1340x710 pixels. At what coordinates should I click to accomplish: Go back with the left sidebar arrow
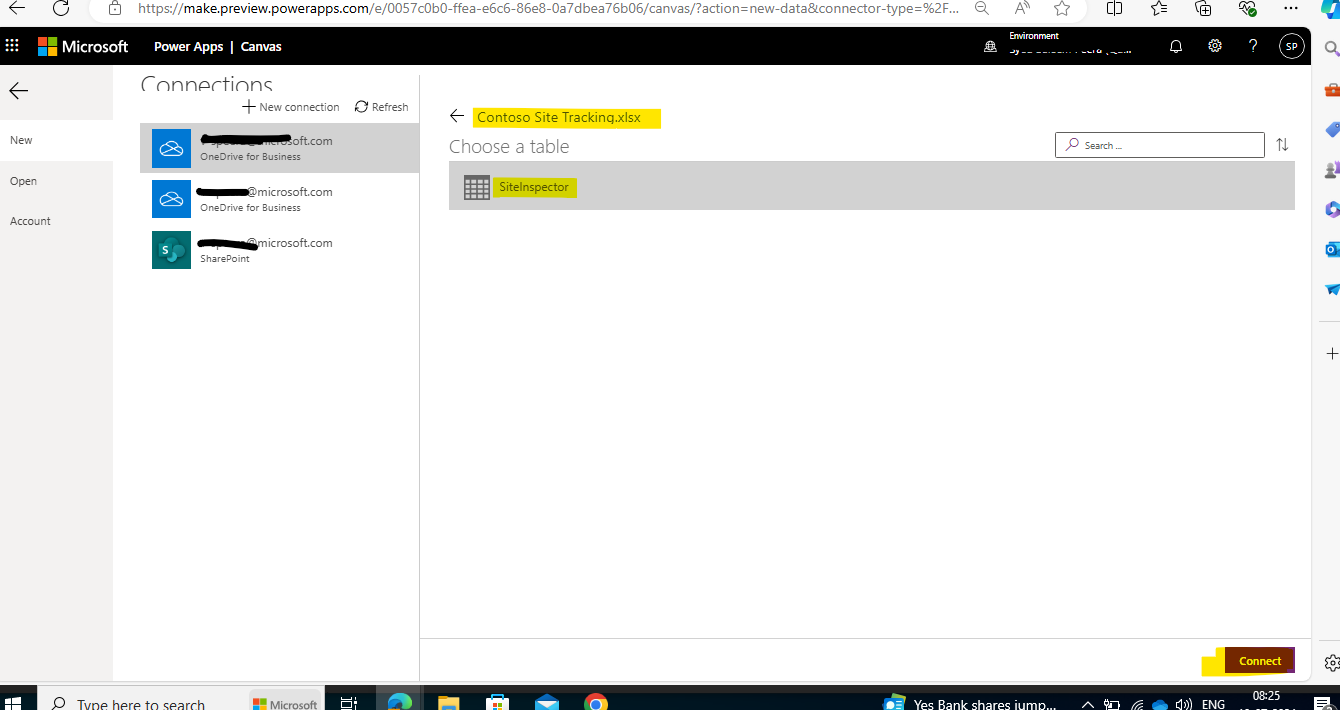(x=18, y=91)
